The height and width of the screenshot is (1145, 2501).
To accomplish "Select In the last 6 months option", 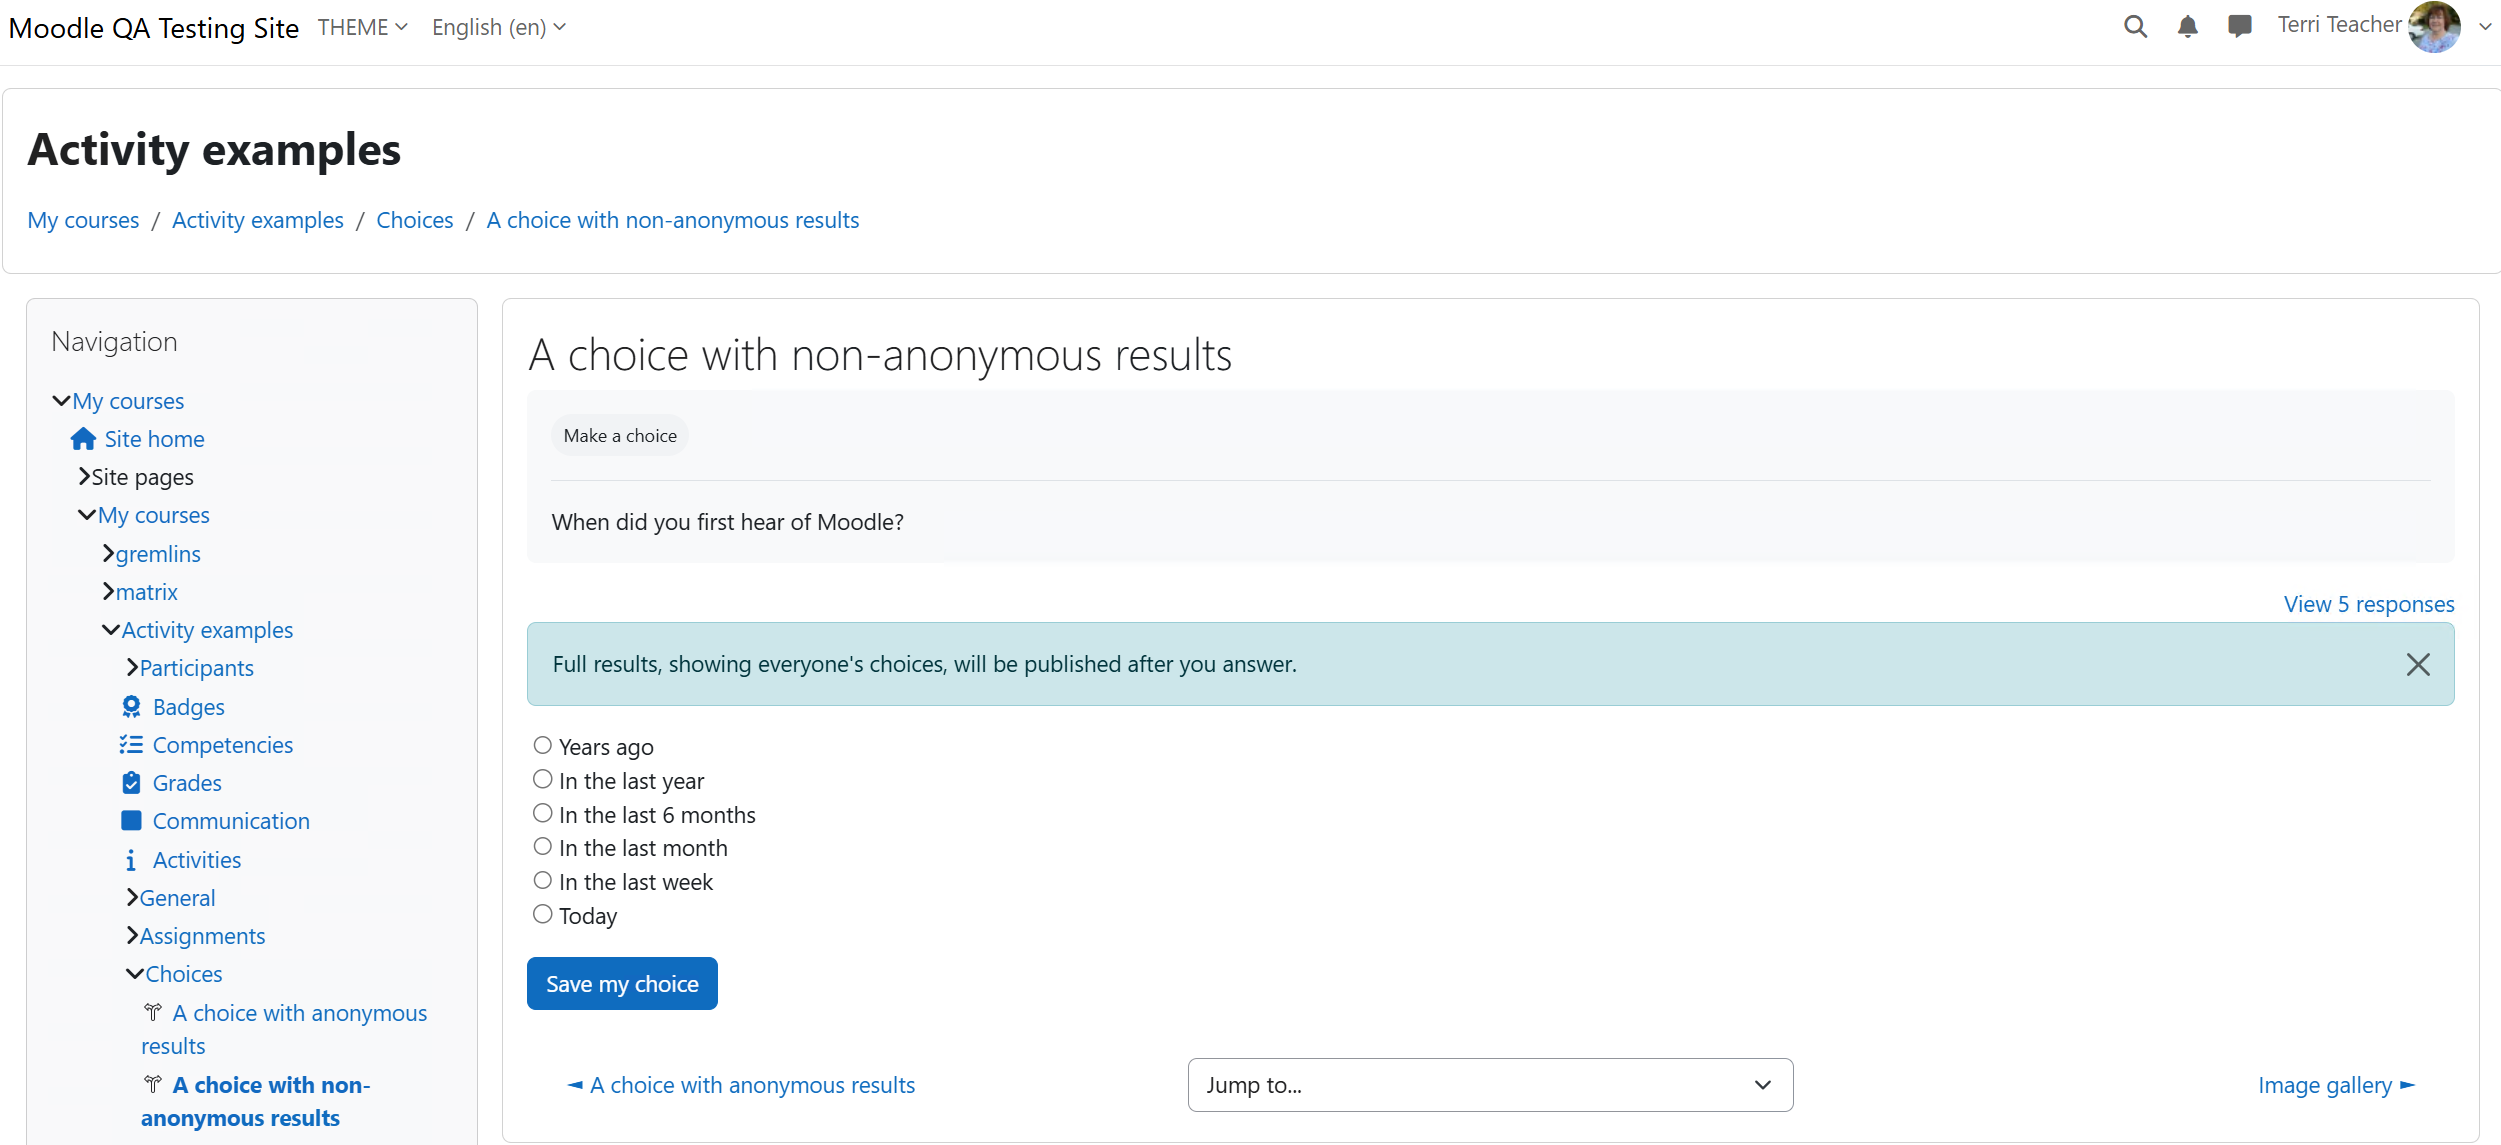I will coord(543,813).
